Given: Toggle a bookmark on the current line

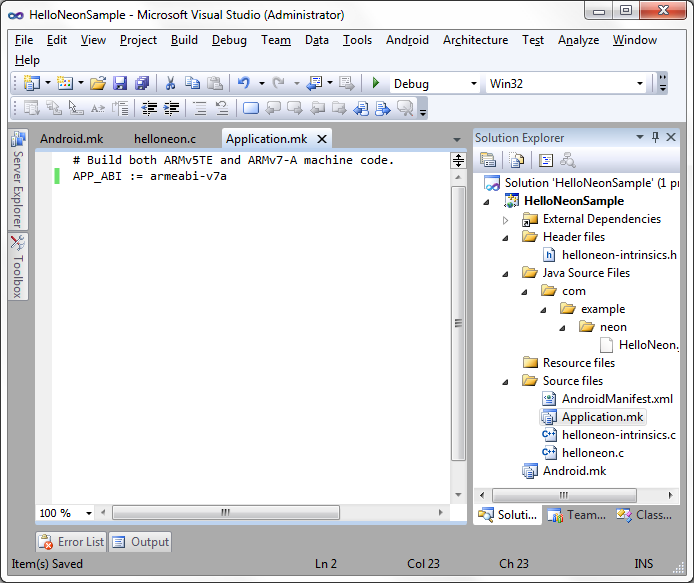Looking at the screenshot, I should pyautogui.click(x=251, y=108).
